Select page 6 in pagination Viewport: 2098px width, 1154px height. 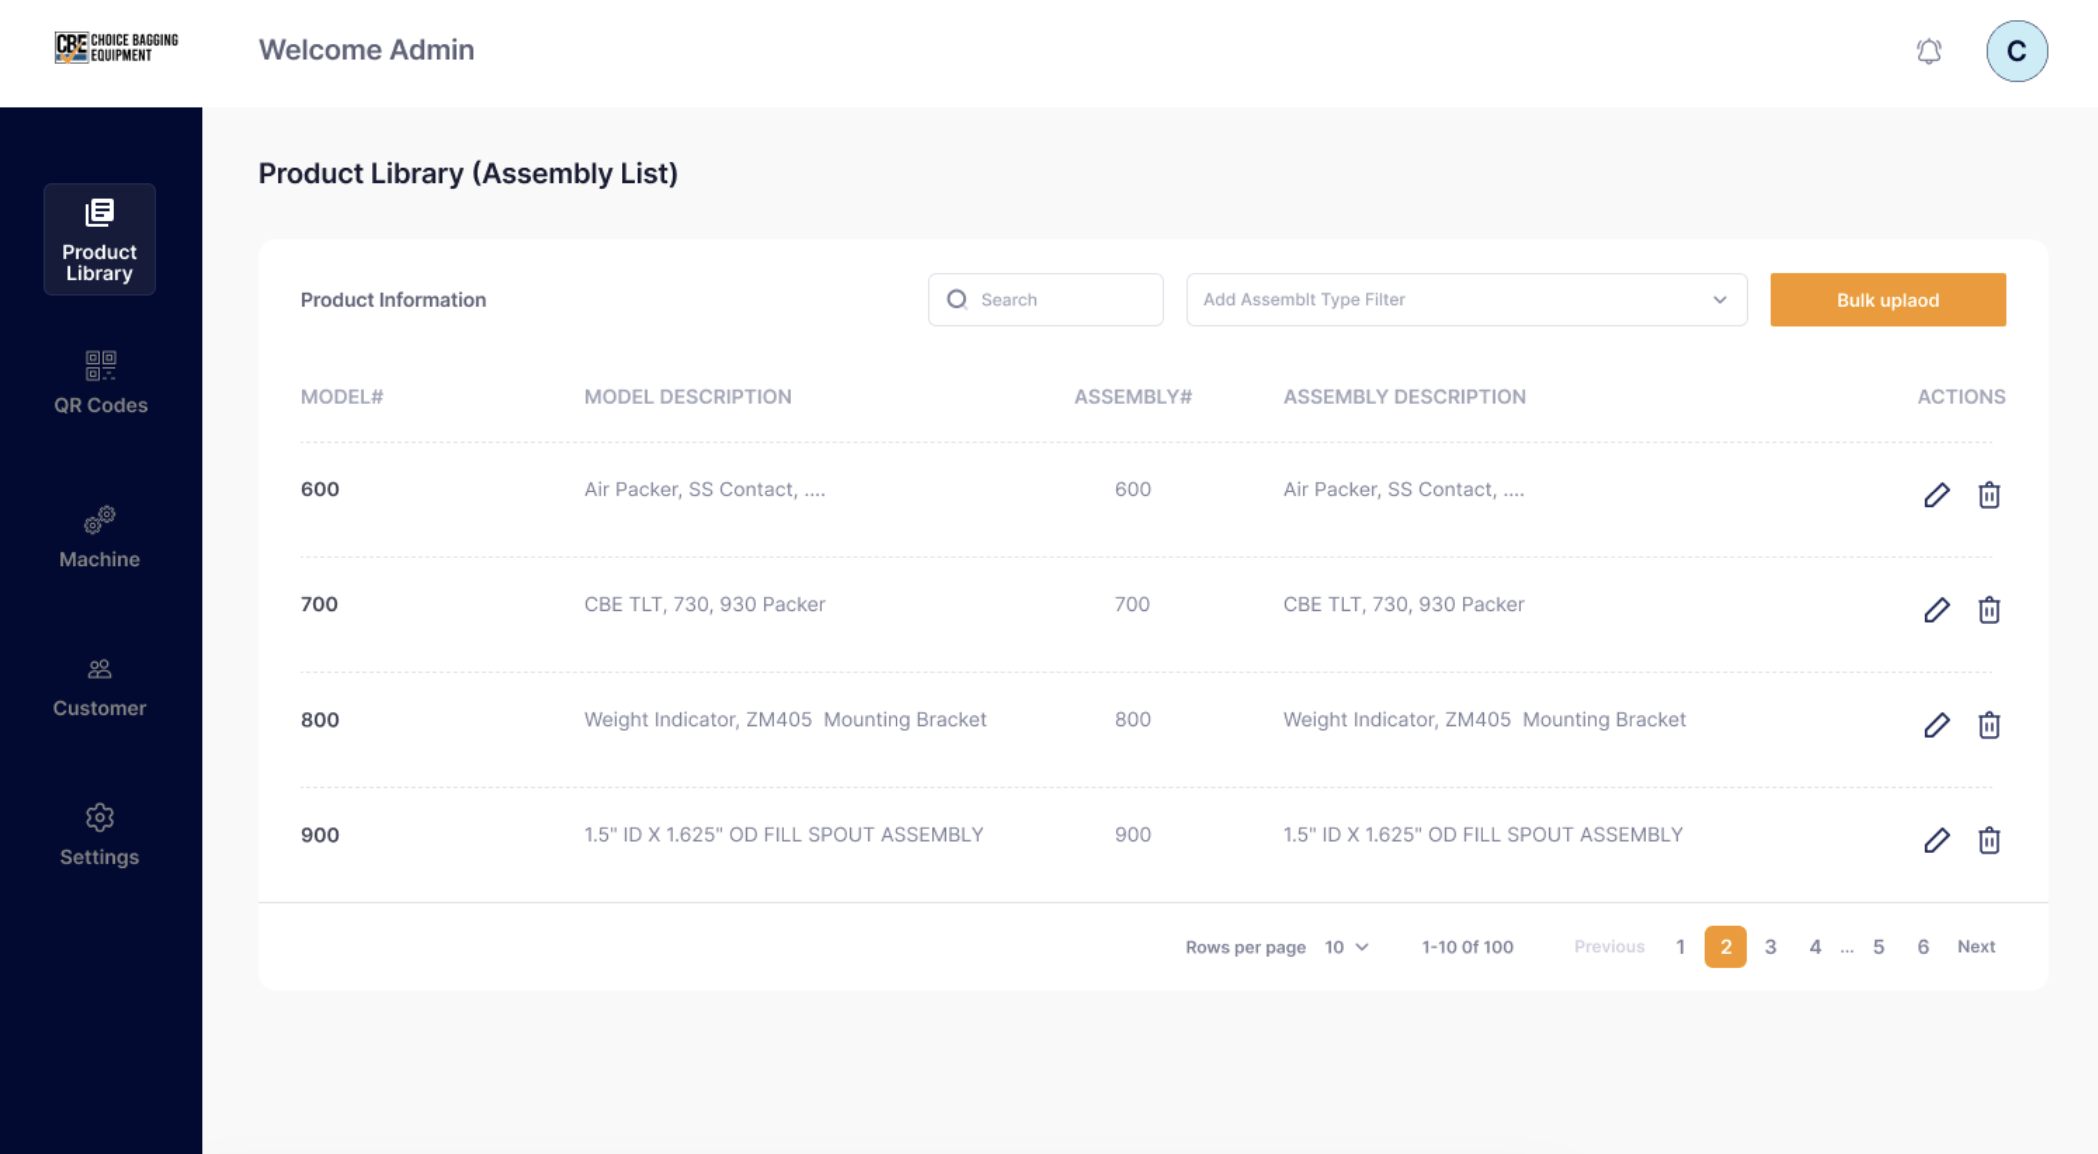coord(1922,947)
